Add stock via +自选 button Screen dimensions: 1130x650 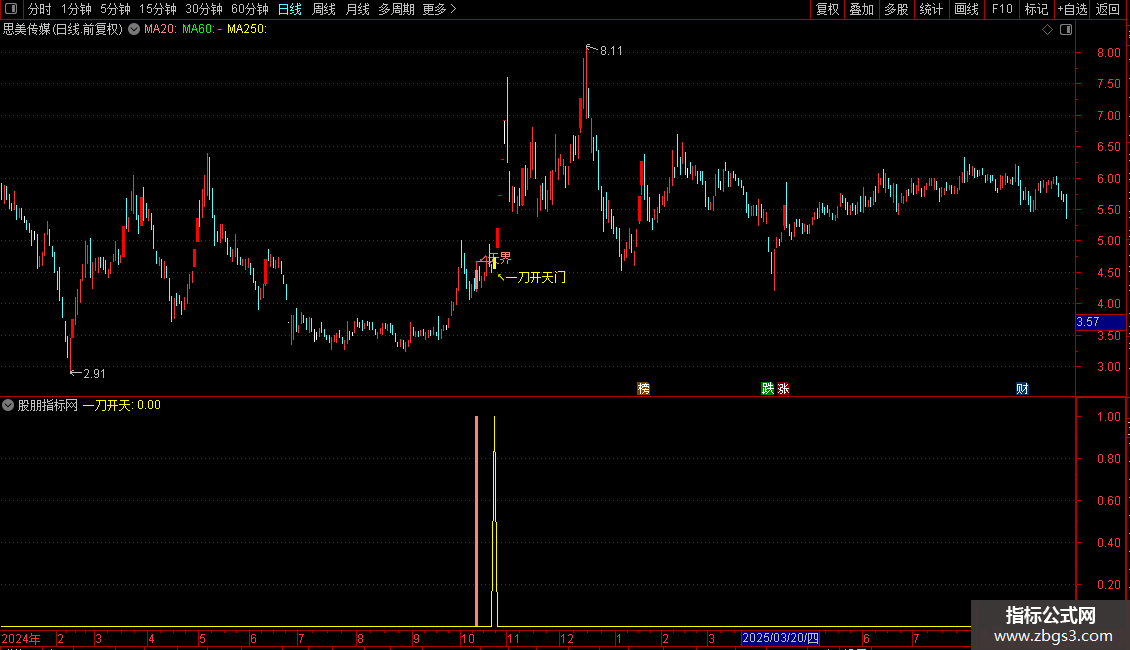click(x=1072, y=9)
